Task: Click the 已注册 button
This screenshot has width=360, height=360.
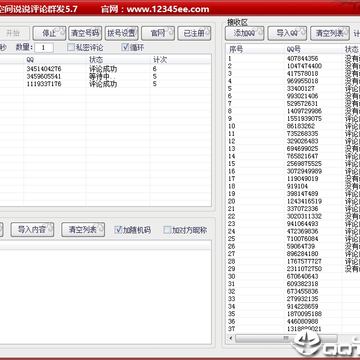Action: click(x=194, y=33)
